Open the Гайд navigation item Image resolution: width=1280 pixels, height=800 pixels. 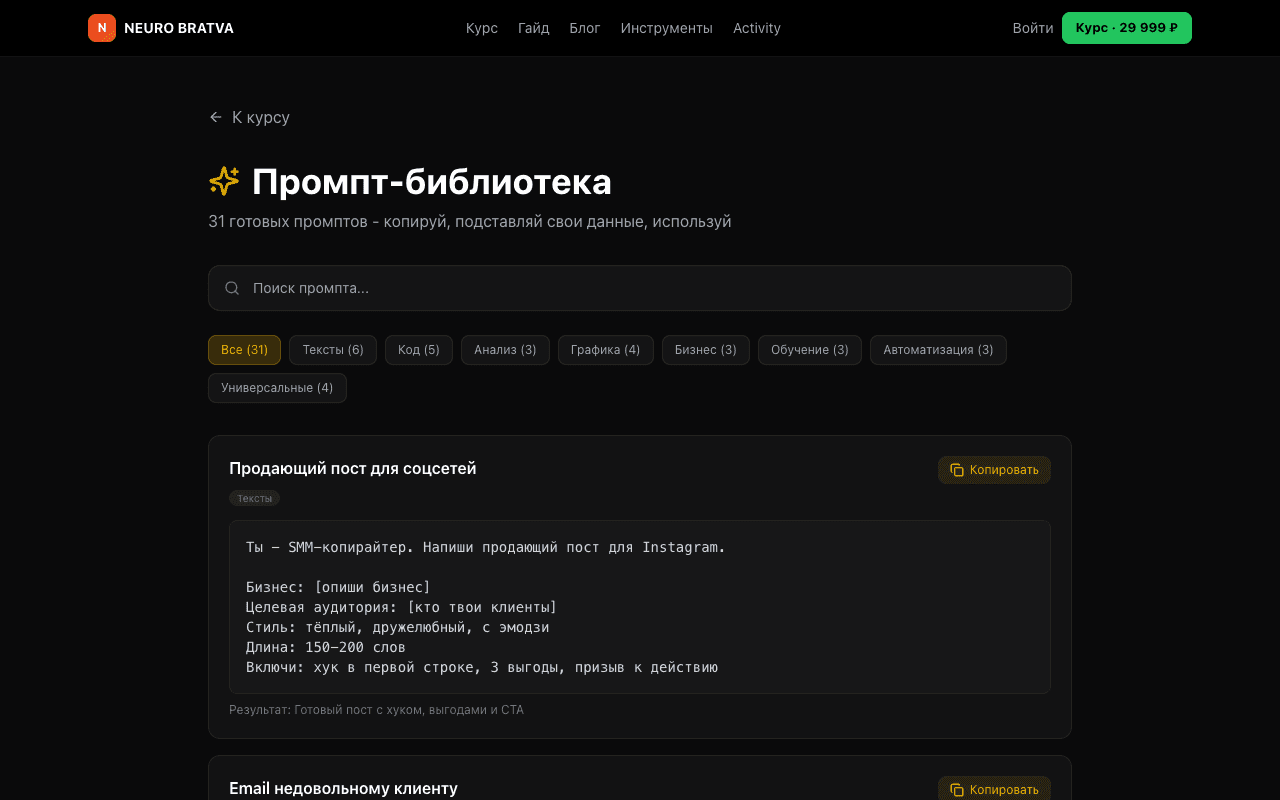point(534,28)
